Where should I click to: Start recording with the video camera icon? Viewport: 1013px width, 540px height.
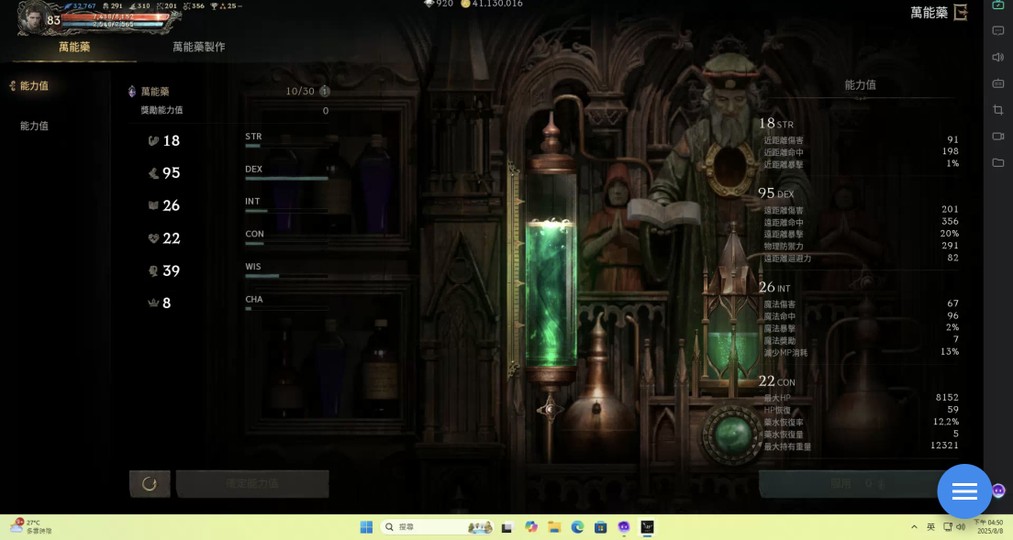pyautogui.click(x=998, y=136)
